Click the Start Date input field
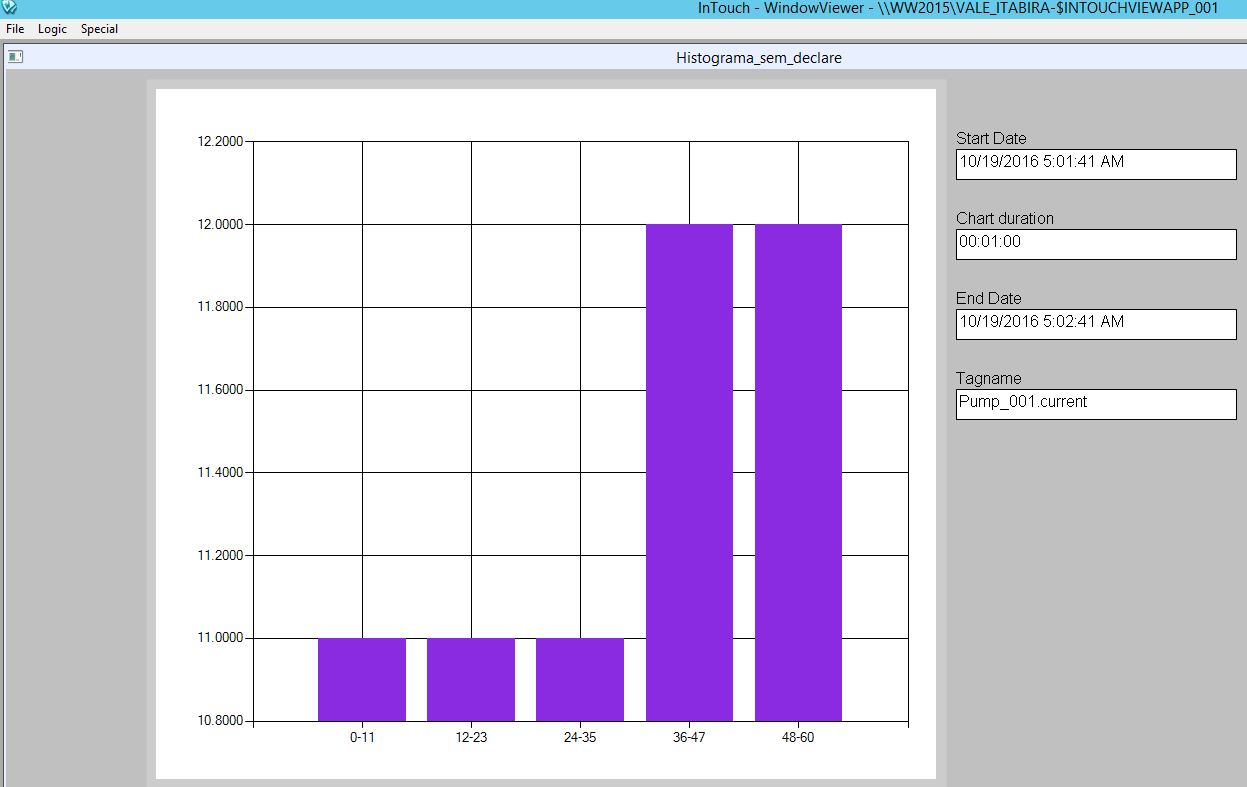Image resolution: width=1247 pixels, height=787 pixels. pos(1095,163)
